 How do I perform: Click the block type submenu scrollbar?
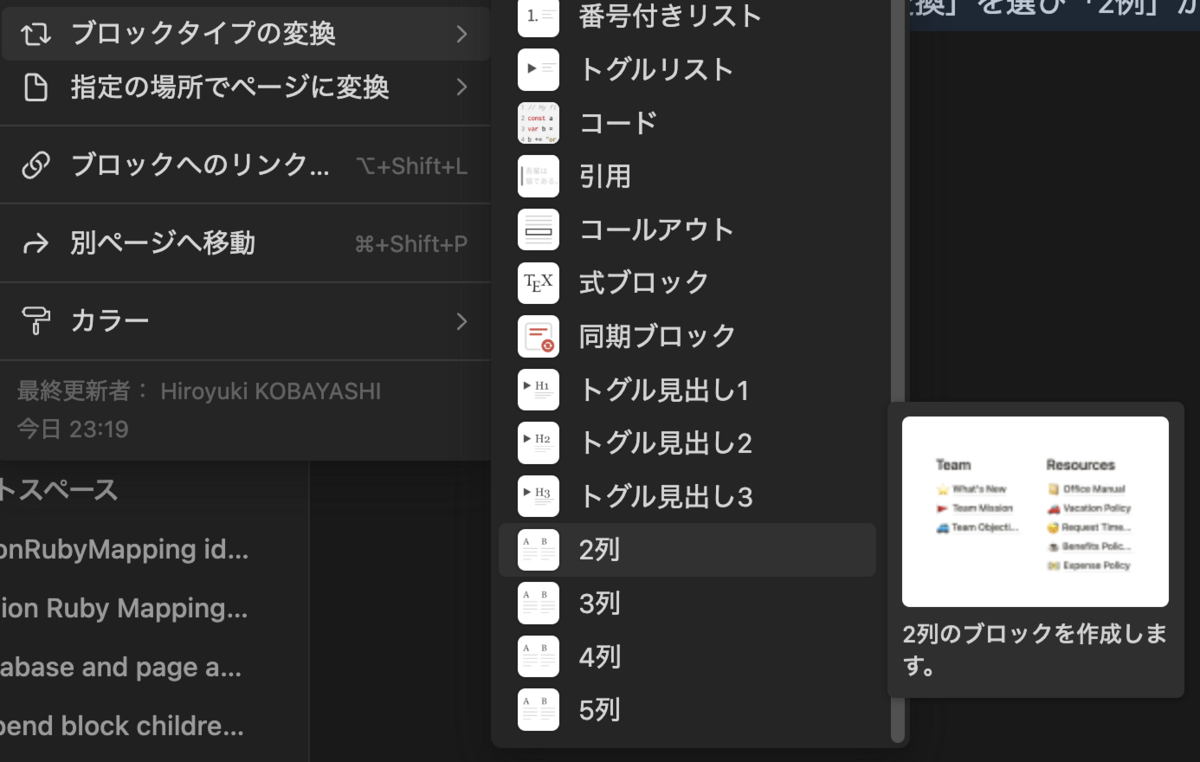pyautogui.click(x=897, y=370)
